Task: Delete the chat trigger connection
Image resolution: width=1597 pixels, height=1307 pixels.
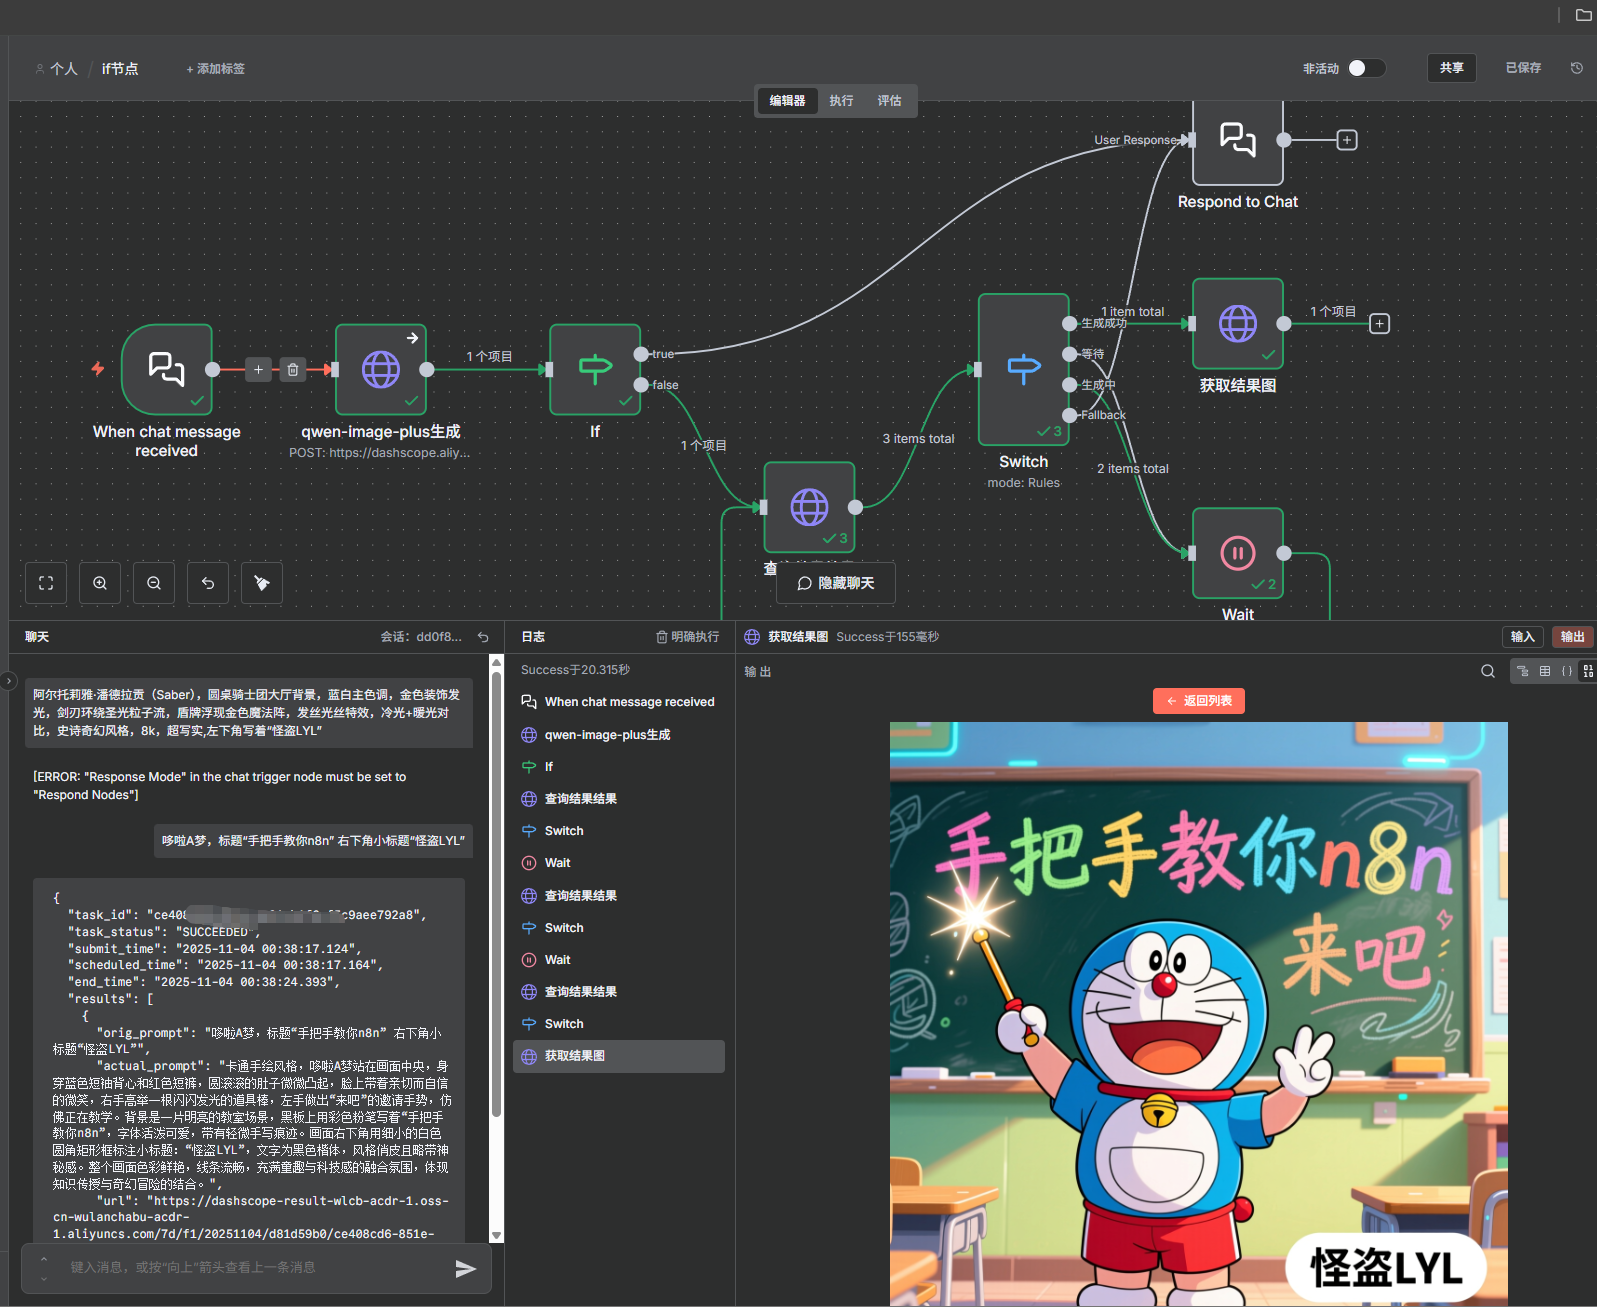Action: point(292,369)
